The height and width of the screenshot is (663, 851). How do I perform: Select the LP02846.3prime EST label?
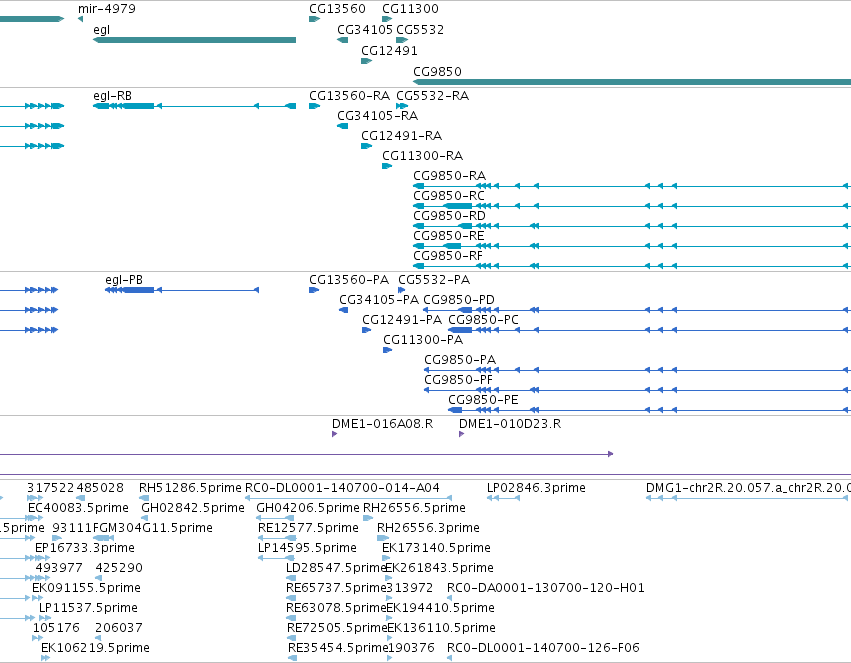click(536, 489)
